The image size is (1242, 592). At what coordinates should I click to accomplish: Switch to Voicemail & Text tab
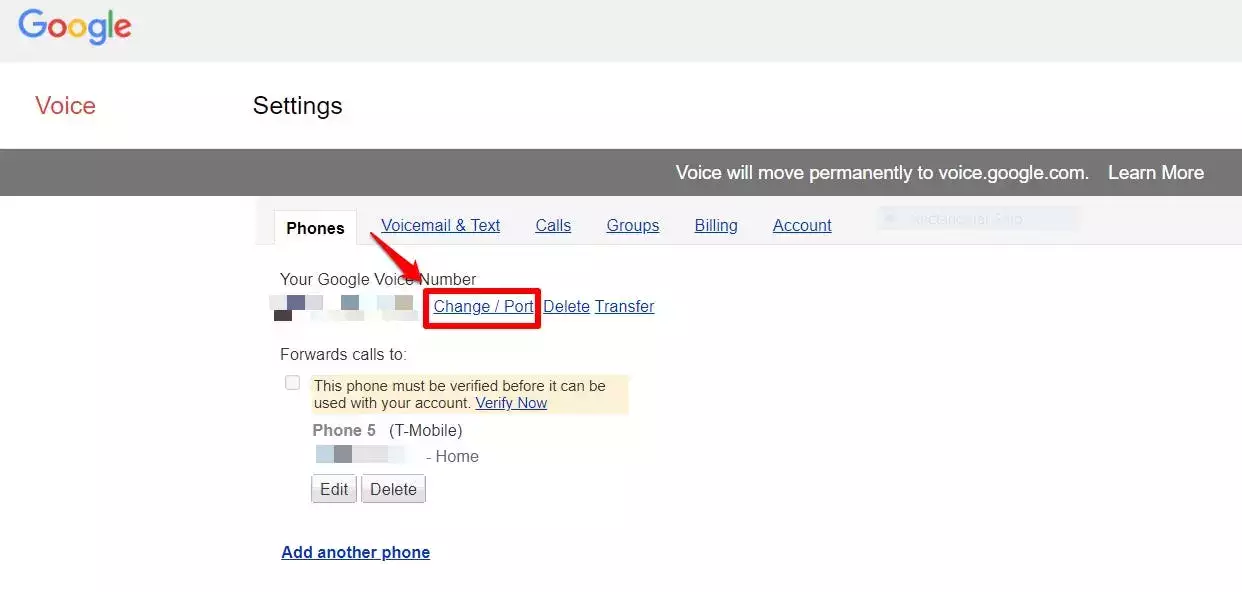[441, 226]
